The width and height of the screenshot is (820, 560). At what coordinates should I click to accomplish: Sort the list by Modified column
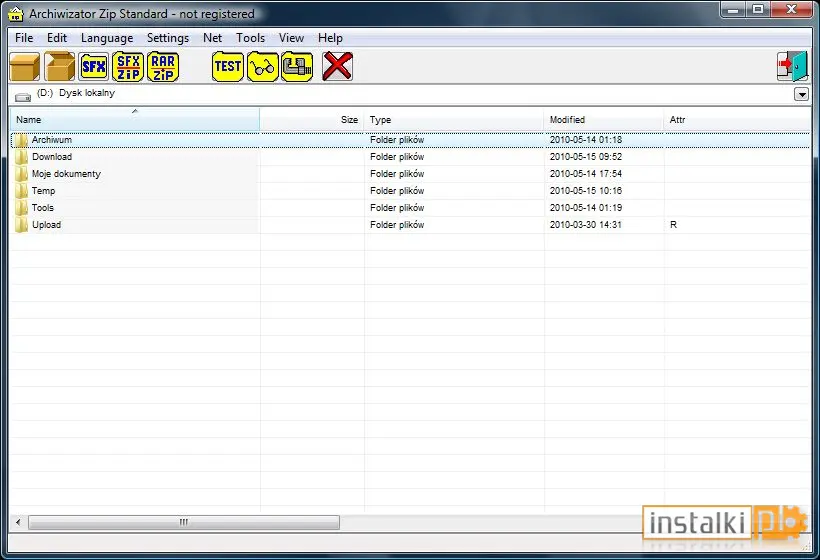[x=604, y=120]
